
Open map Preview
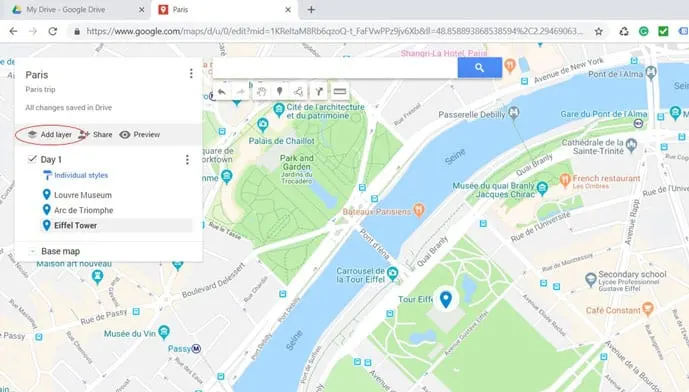[140, 134]
